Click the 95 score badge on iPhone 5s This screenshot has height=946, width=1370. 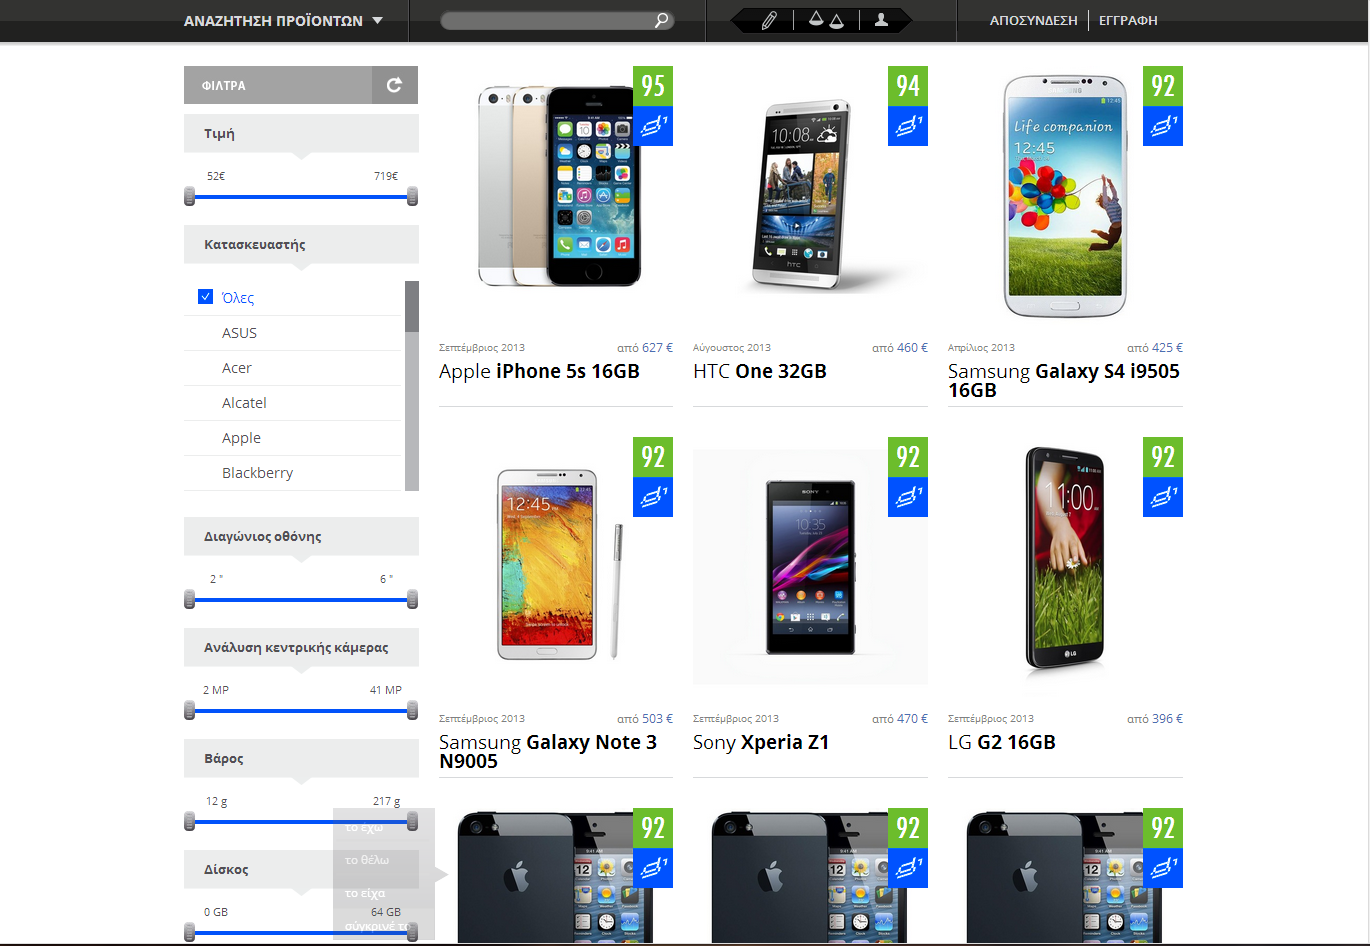point(653,86)
